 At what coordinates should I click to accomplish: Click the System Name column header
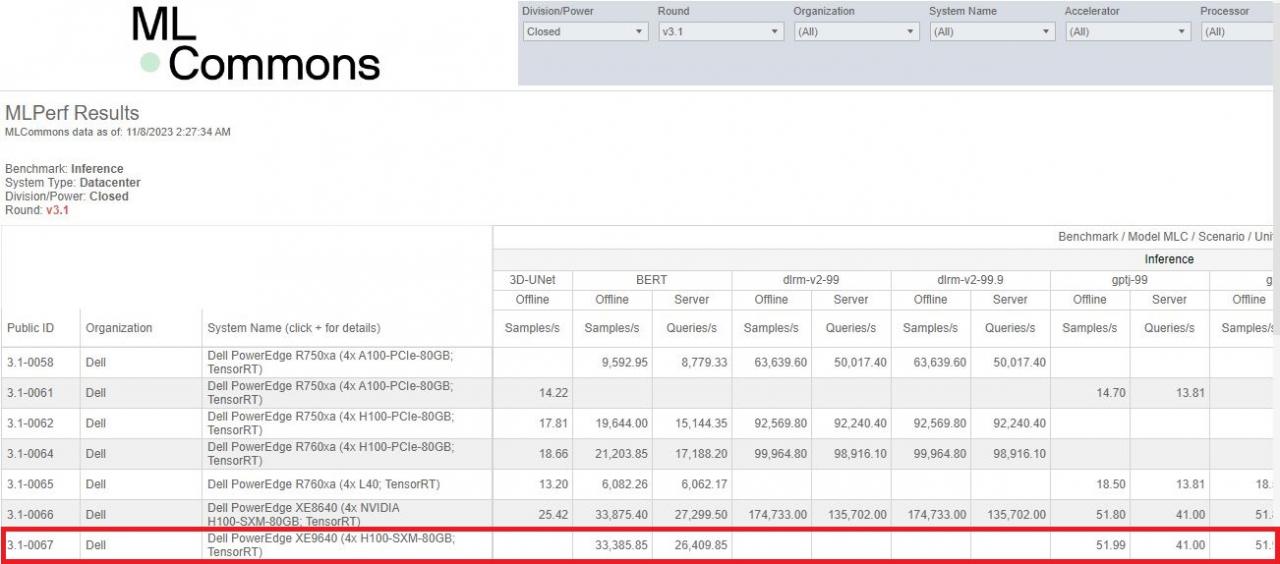pos(293,328)
